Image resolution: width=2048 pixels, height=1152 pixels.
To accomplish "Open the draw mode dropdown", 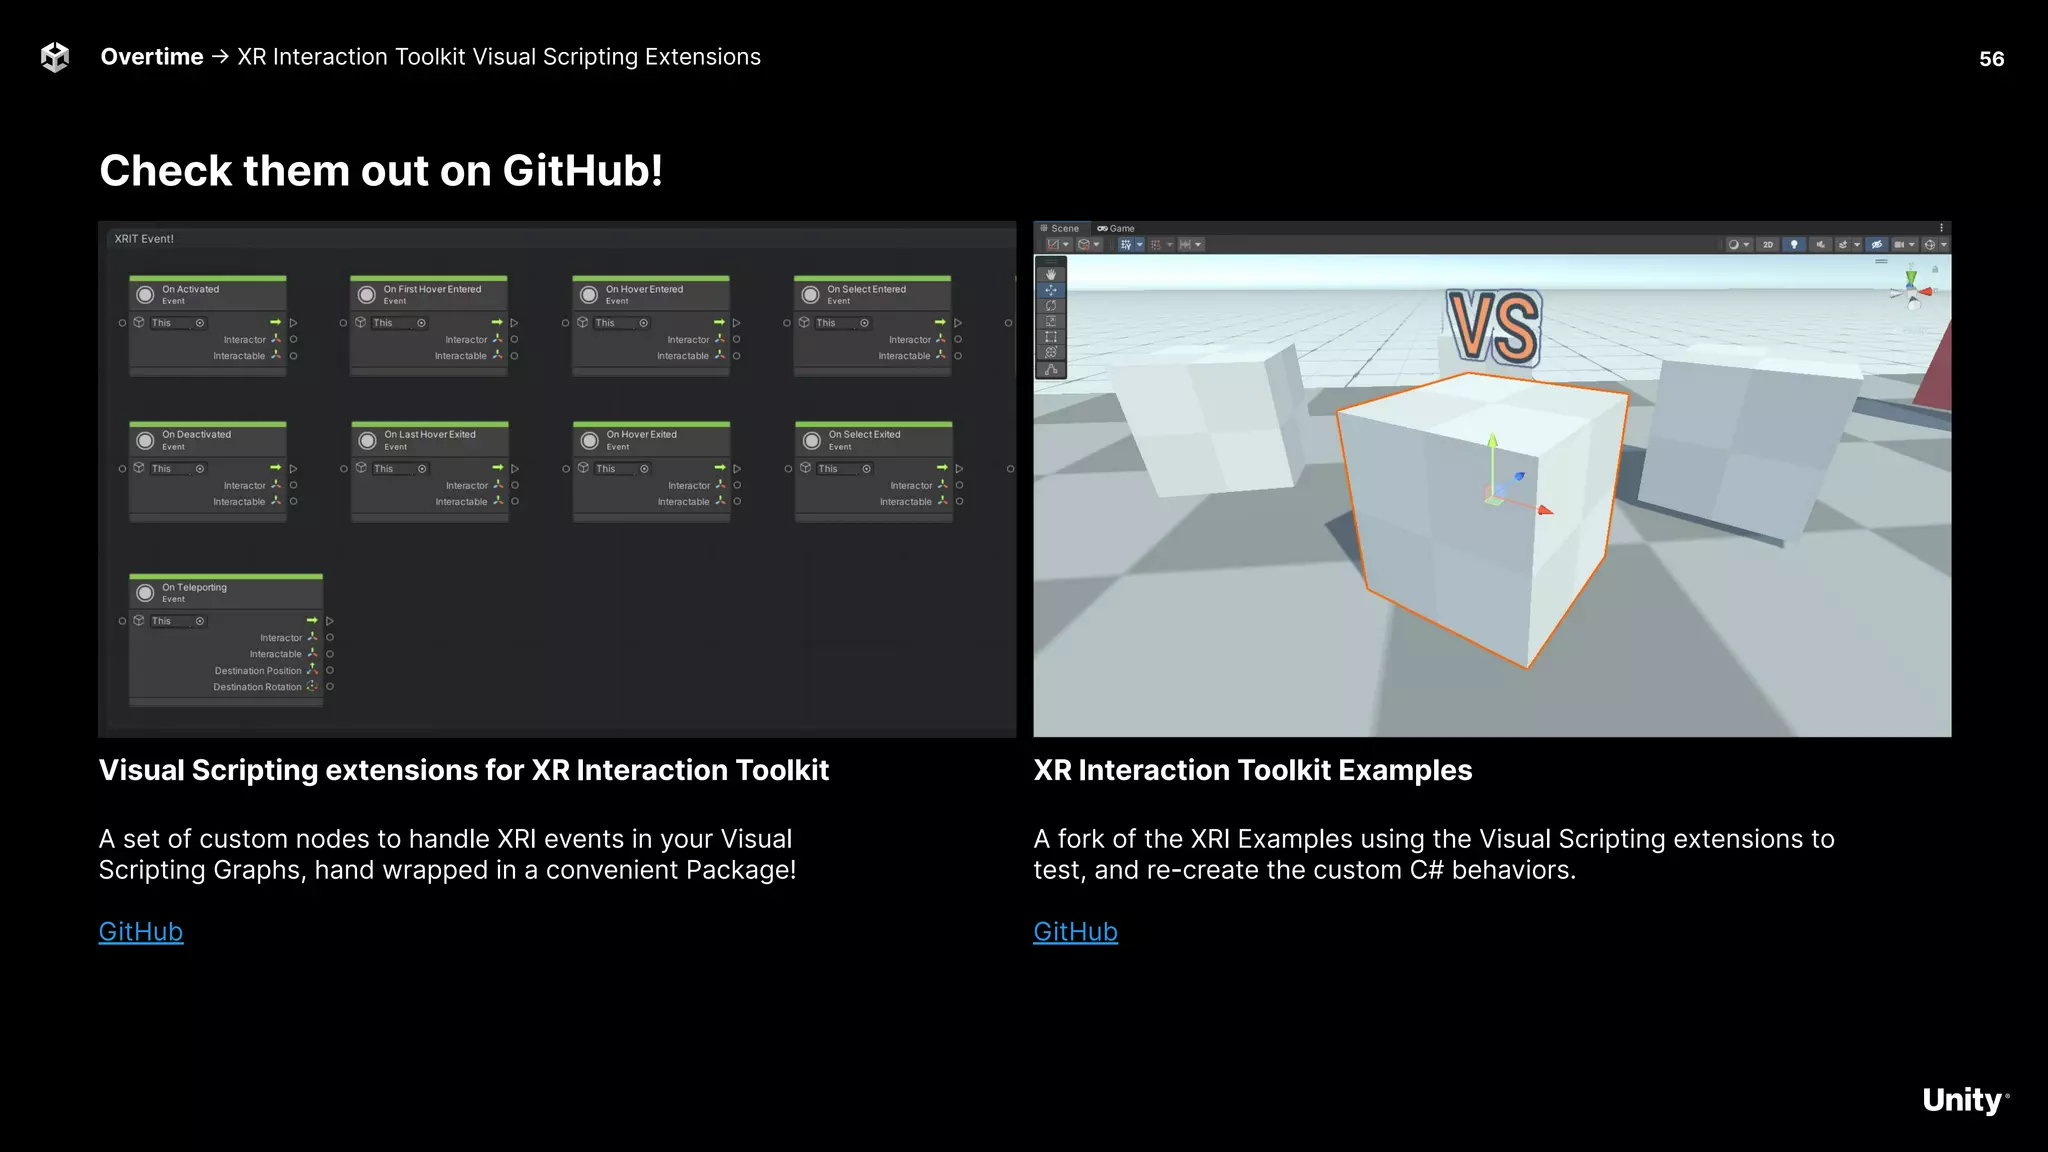I will tap(1740, 244).
